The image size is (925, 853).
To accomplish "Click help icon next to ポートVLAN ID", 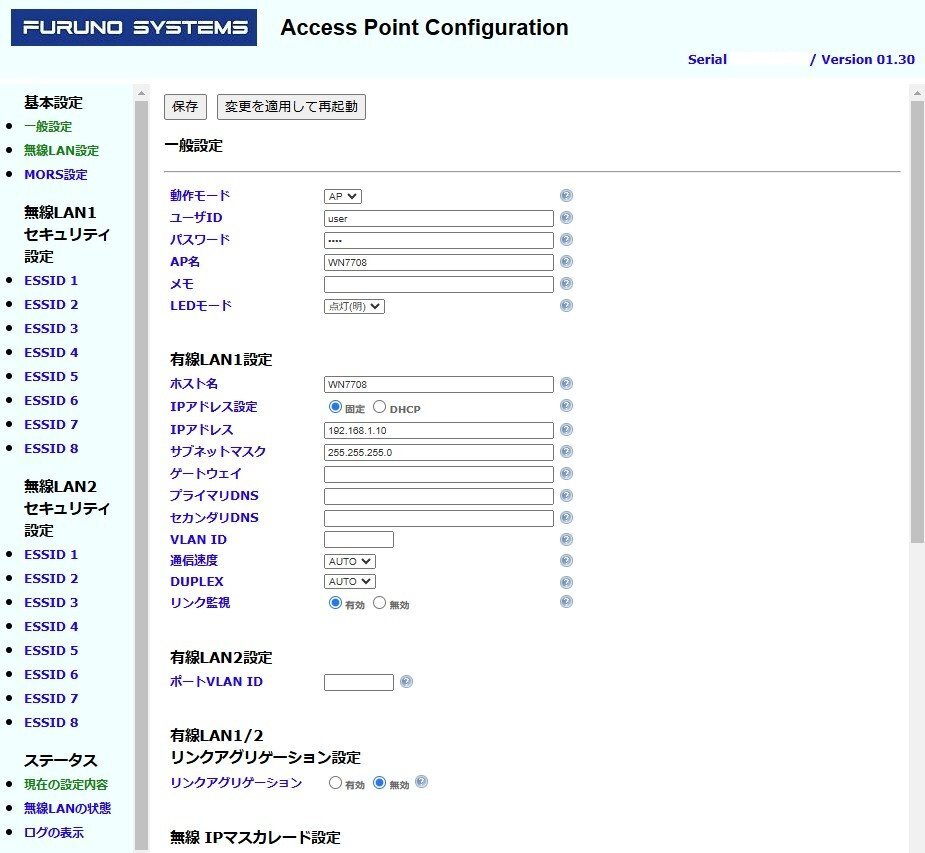I will coord(406,682).
